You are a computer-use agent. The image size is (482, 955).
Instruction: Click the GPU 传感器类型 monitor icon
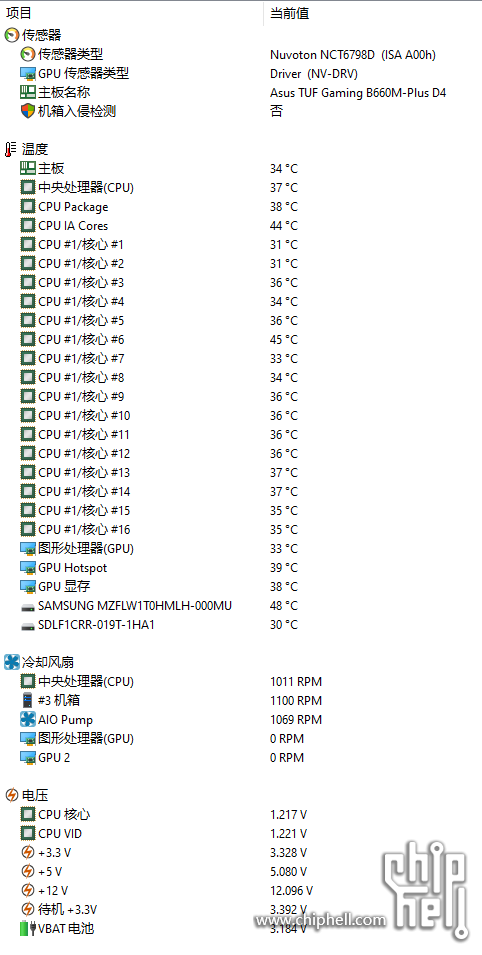pyautogui.click(x=28, y=74)
